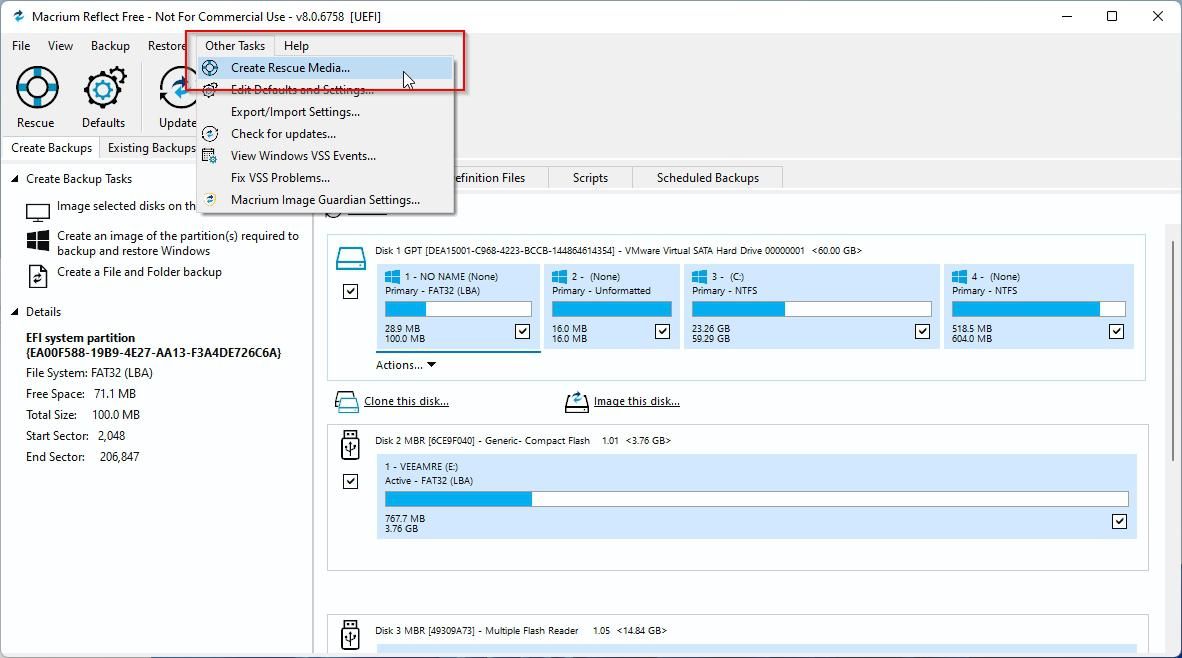Open the View menu
1182x658 pixels.
[x=60, y=46]
